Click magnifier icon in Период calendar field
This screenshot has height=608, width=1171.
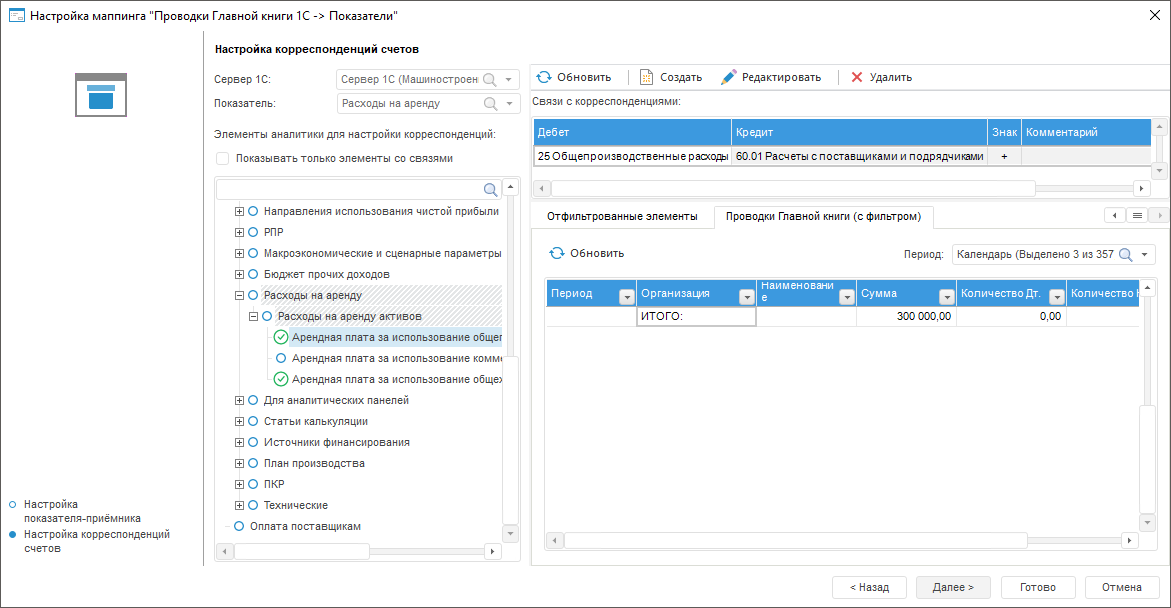click(x=1126, y=254)
